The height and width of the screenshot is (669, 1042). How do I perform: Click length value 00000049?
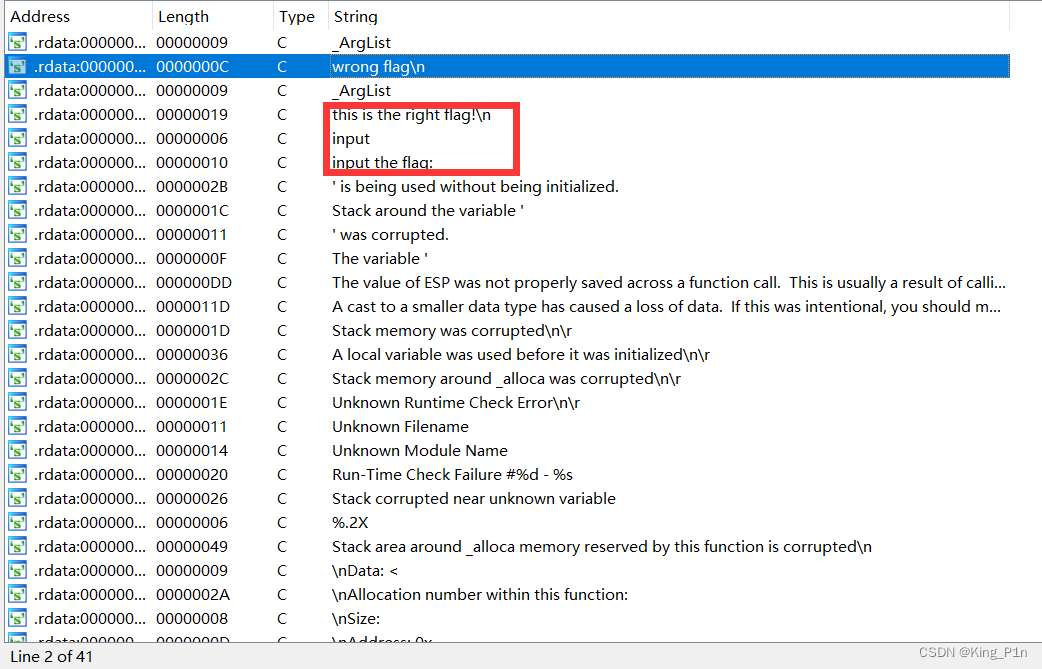(x=192, y=547)
